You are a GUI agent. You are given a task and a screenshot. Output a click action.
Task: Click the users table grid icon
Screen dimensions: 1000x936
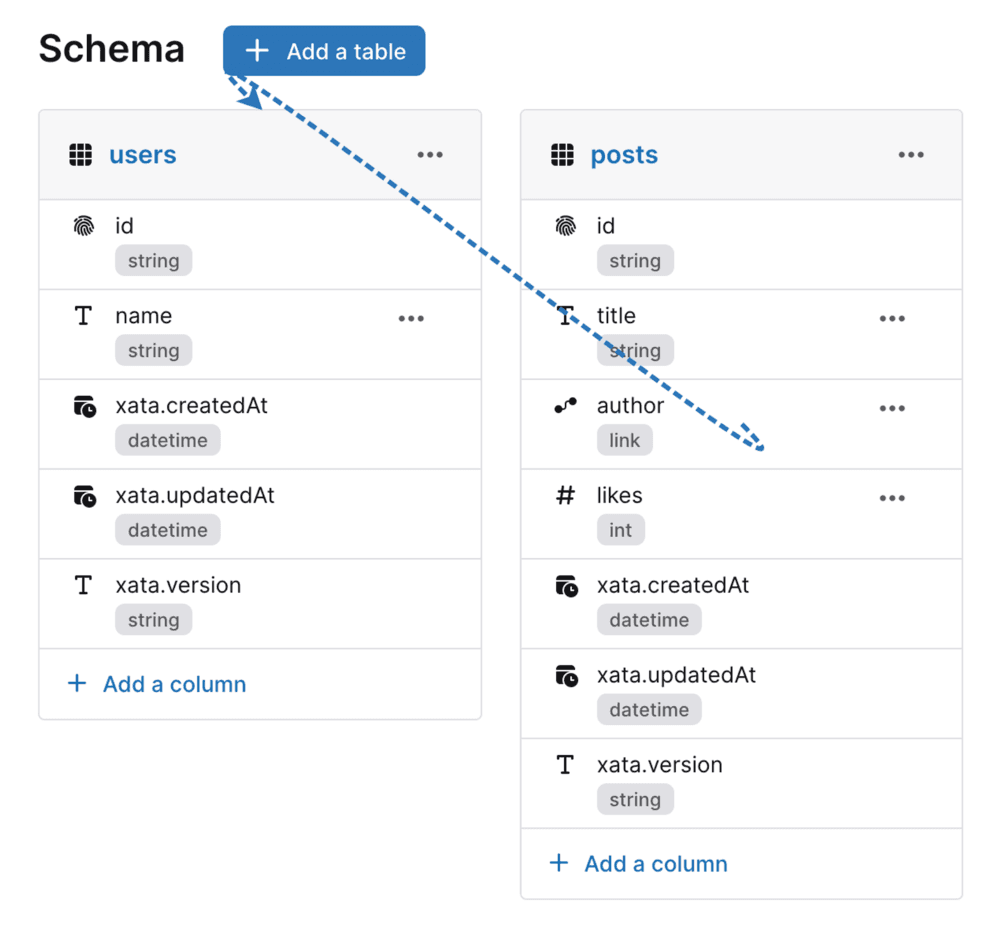point(80,155)
